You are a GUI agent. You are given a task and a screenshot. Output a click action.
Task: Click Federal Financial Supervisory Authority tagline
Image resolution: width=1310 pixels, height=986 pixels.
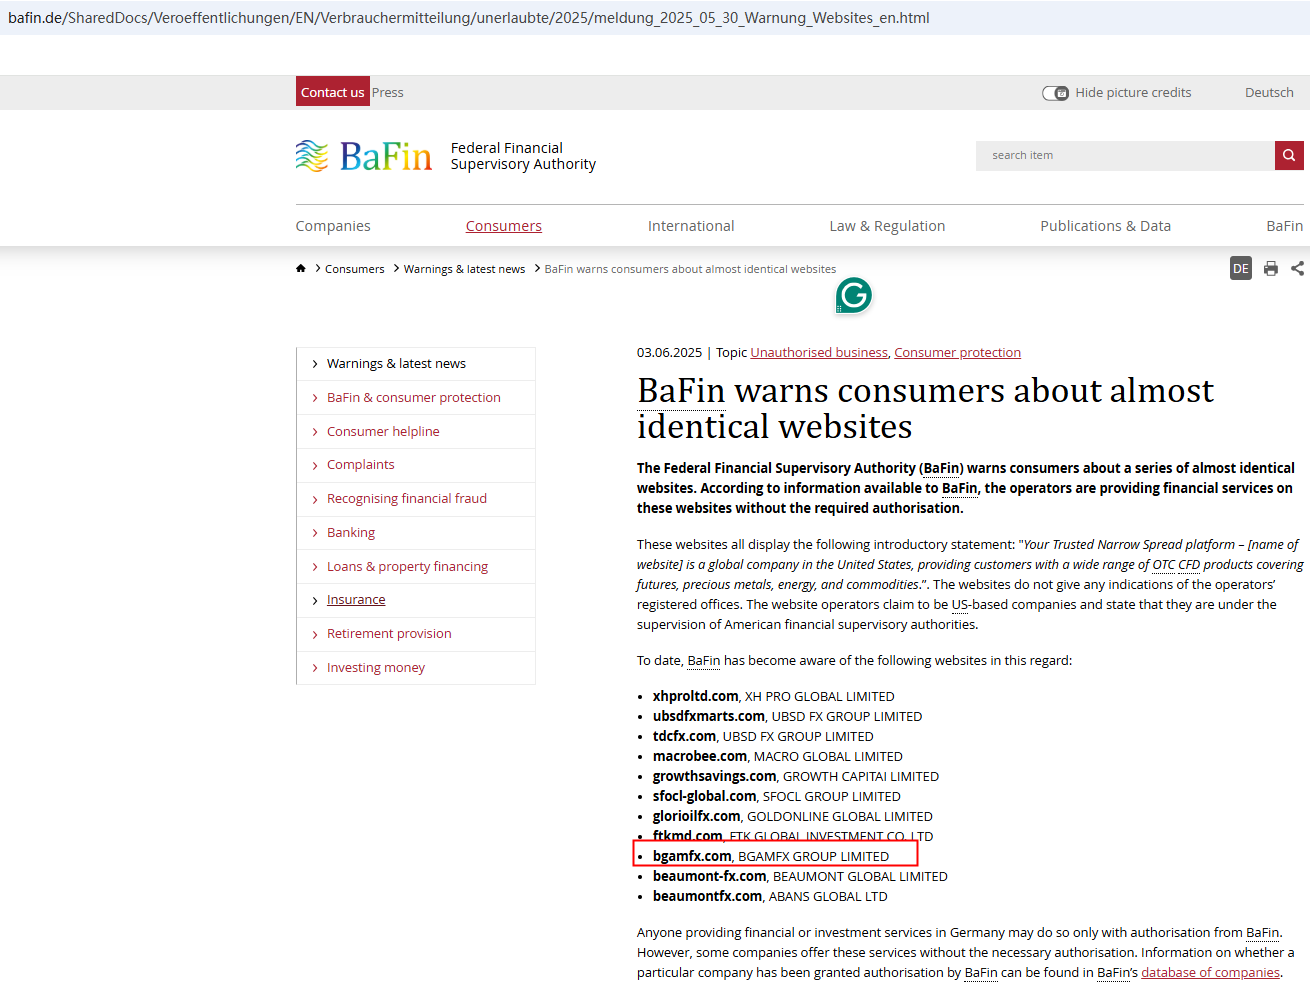(x=523, y=156)
